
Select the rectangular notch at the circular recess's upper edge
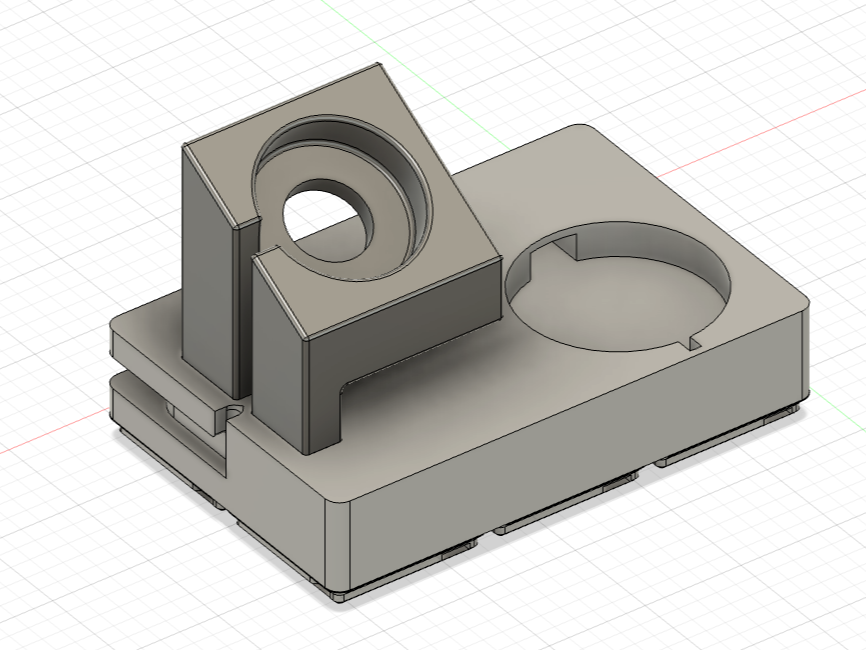(564, 247)
